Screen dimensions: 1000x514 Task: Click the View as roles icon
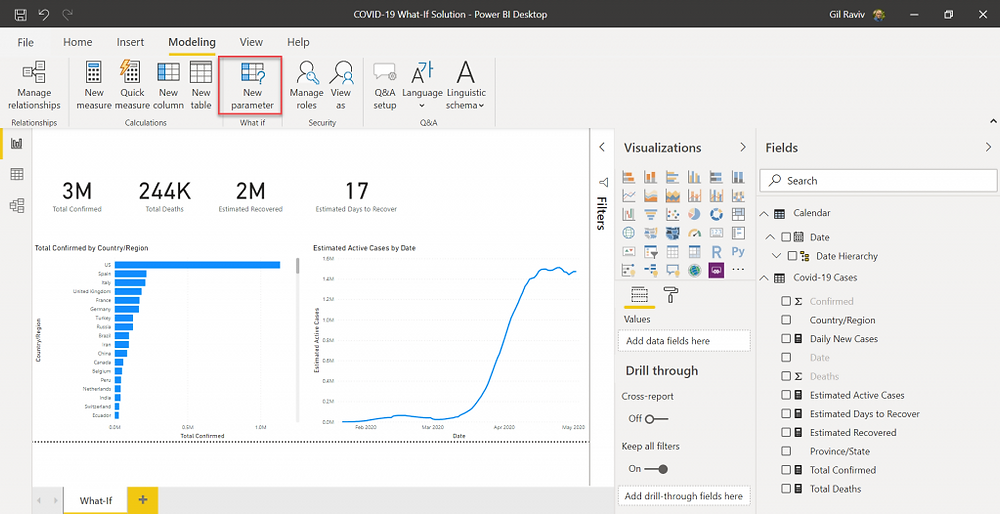pyautogui.click(x=341, y=86)
